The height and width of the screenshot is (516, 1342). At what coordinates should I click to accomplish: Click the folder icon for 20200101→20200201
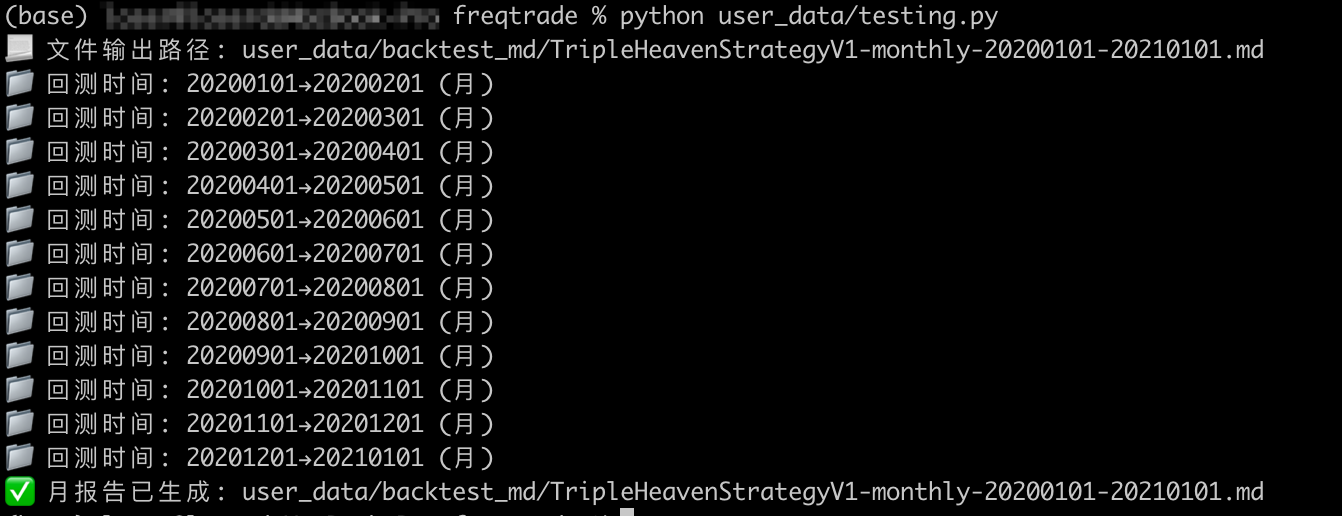(x=19, y=83)
